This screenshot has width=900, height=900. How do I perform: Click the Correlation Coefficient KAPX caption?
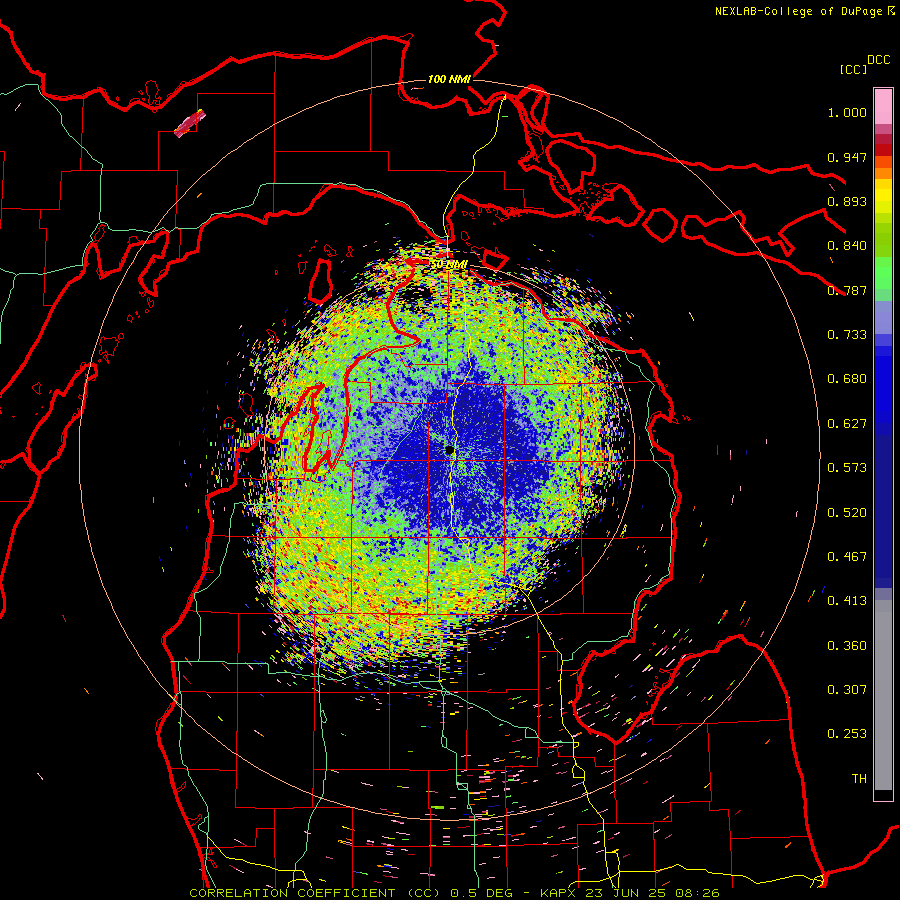454,893
